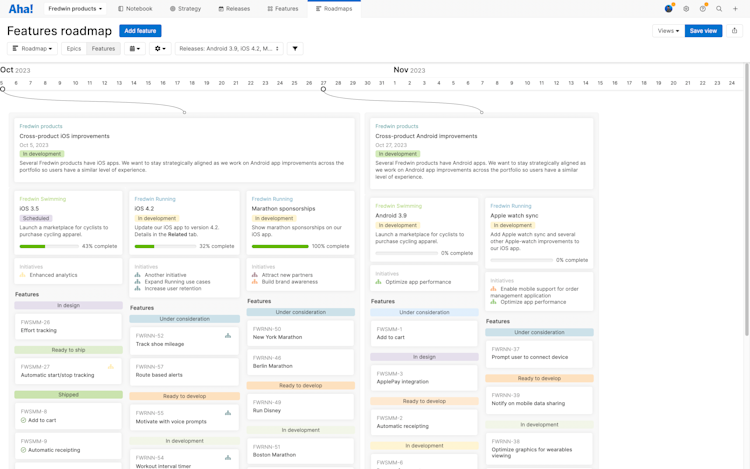Open feature FWRNN-37 Prompt user to connect device

coord(539,353)
